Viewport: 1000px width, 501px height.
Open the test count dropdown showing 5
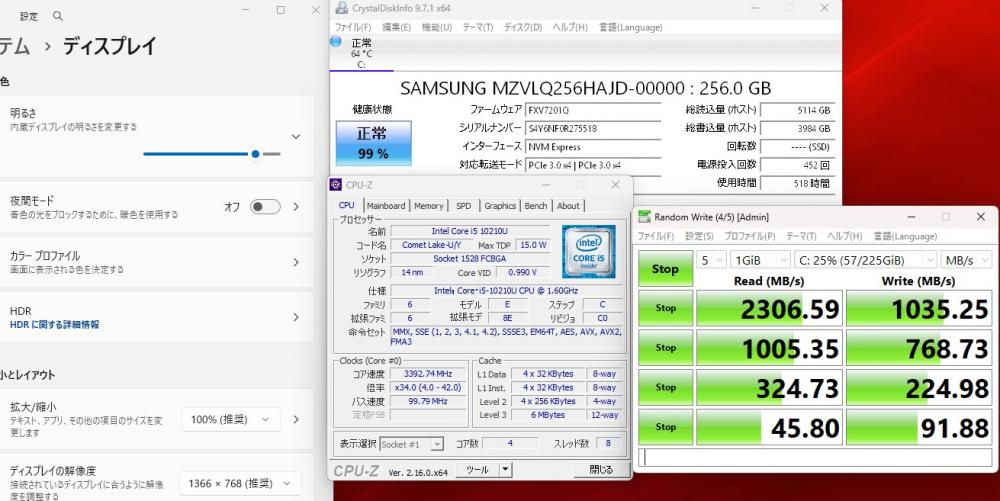click(712, 260)
